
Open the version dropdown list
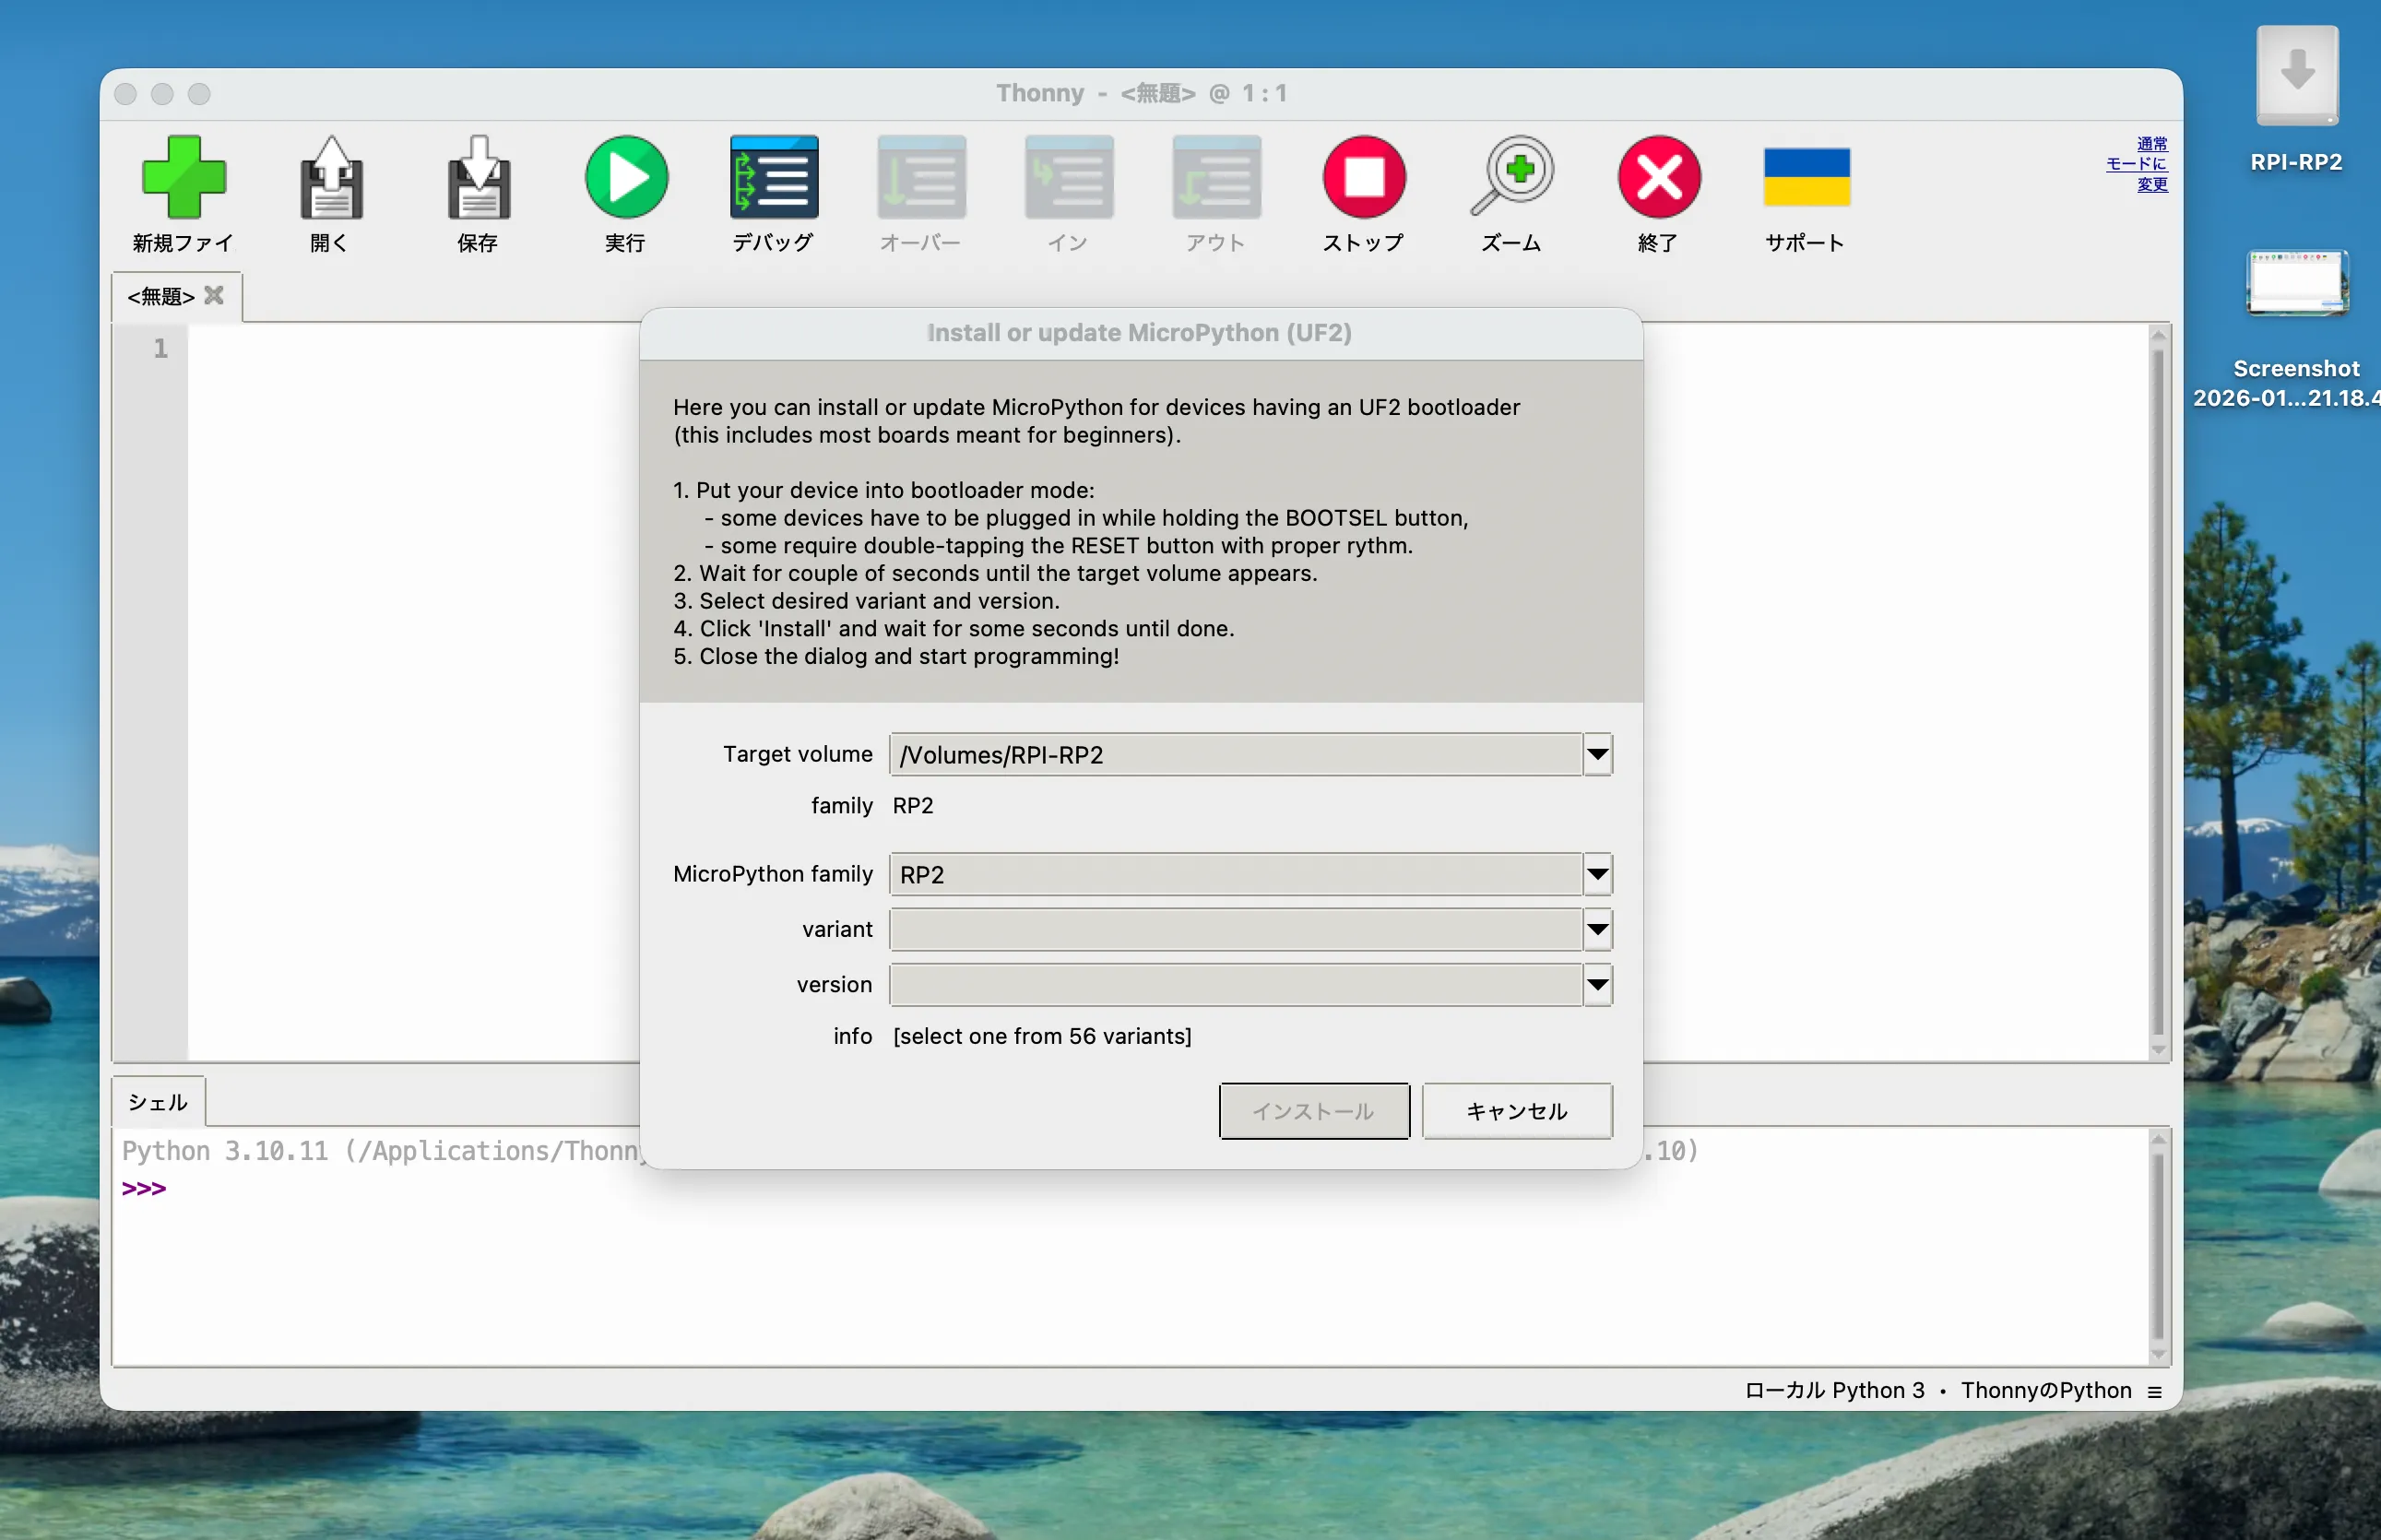point(1597,984)
